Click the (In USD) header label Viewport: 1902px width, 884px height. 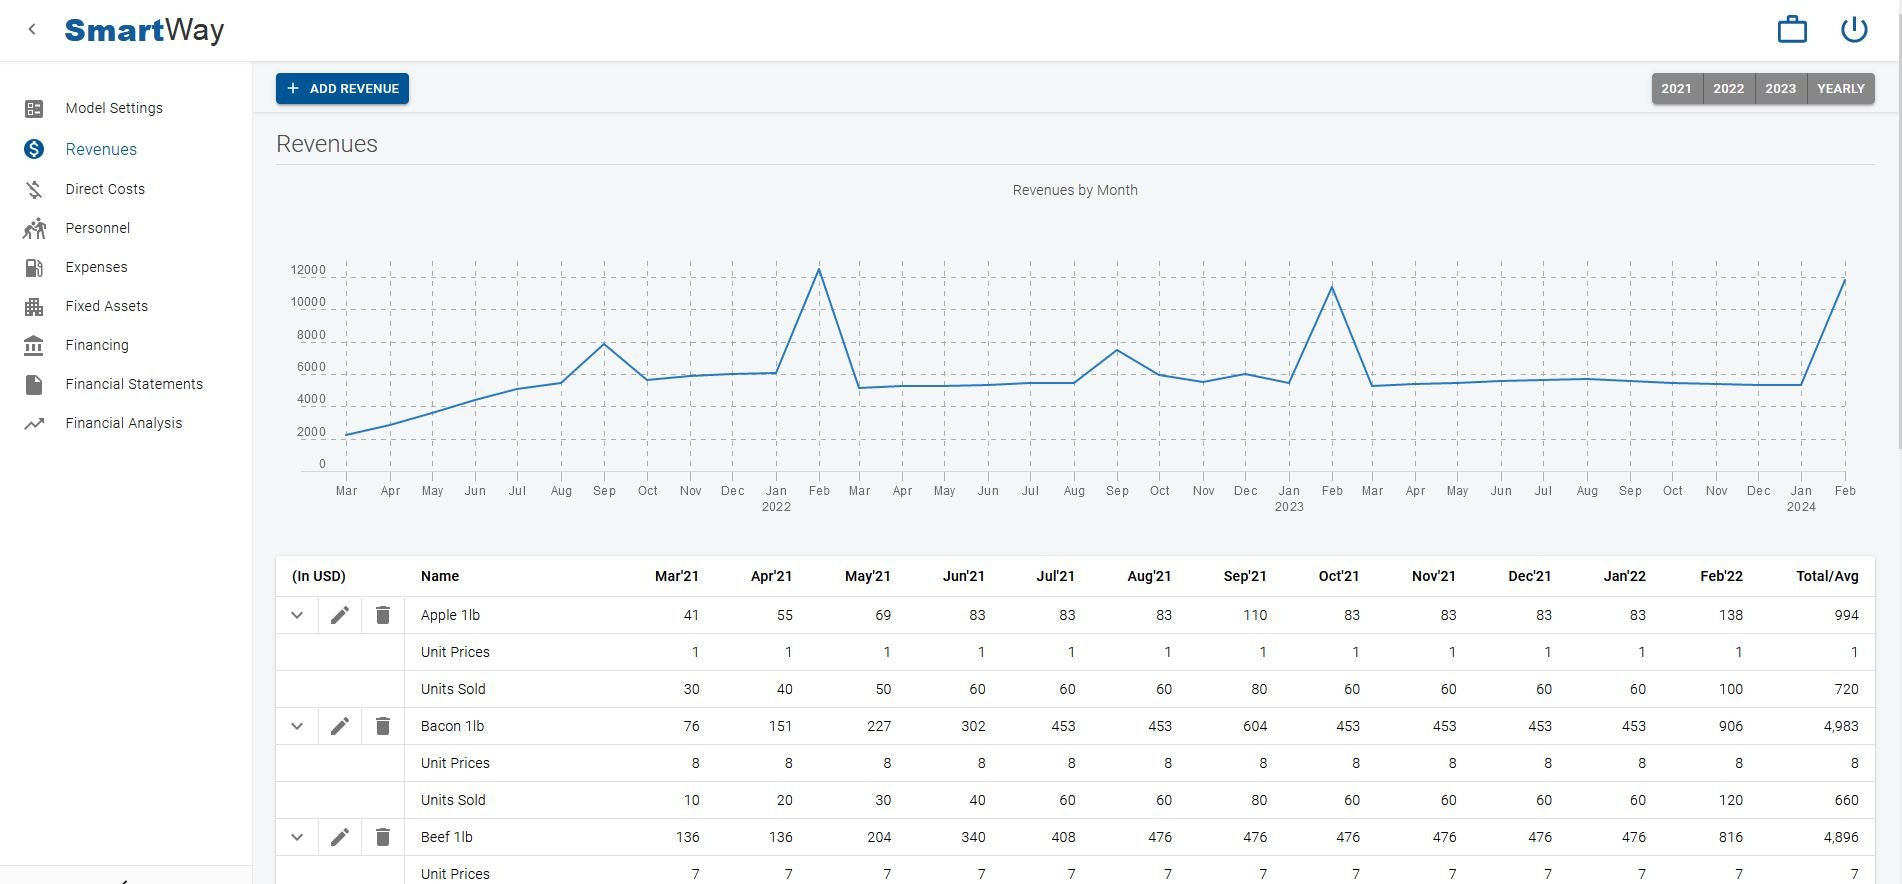pos(319,576)
